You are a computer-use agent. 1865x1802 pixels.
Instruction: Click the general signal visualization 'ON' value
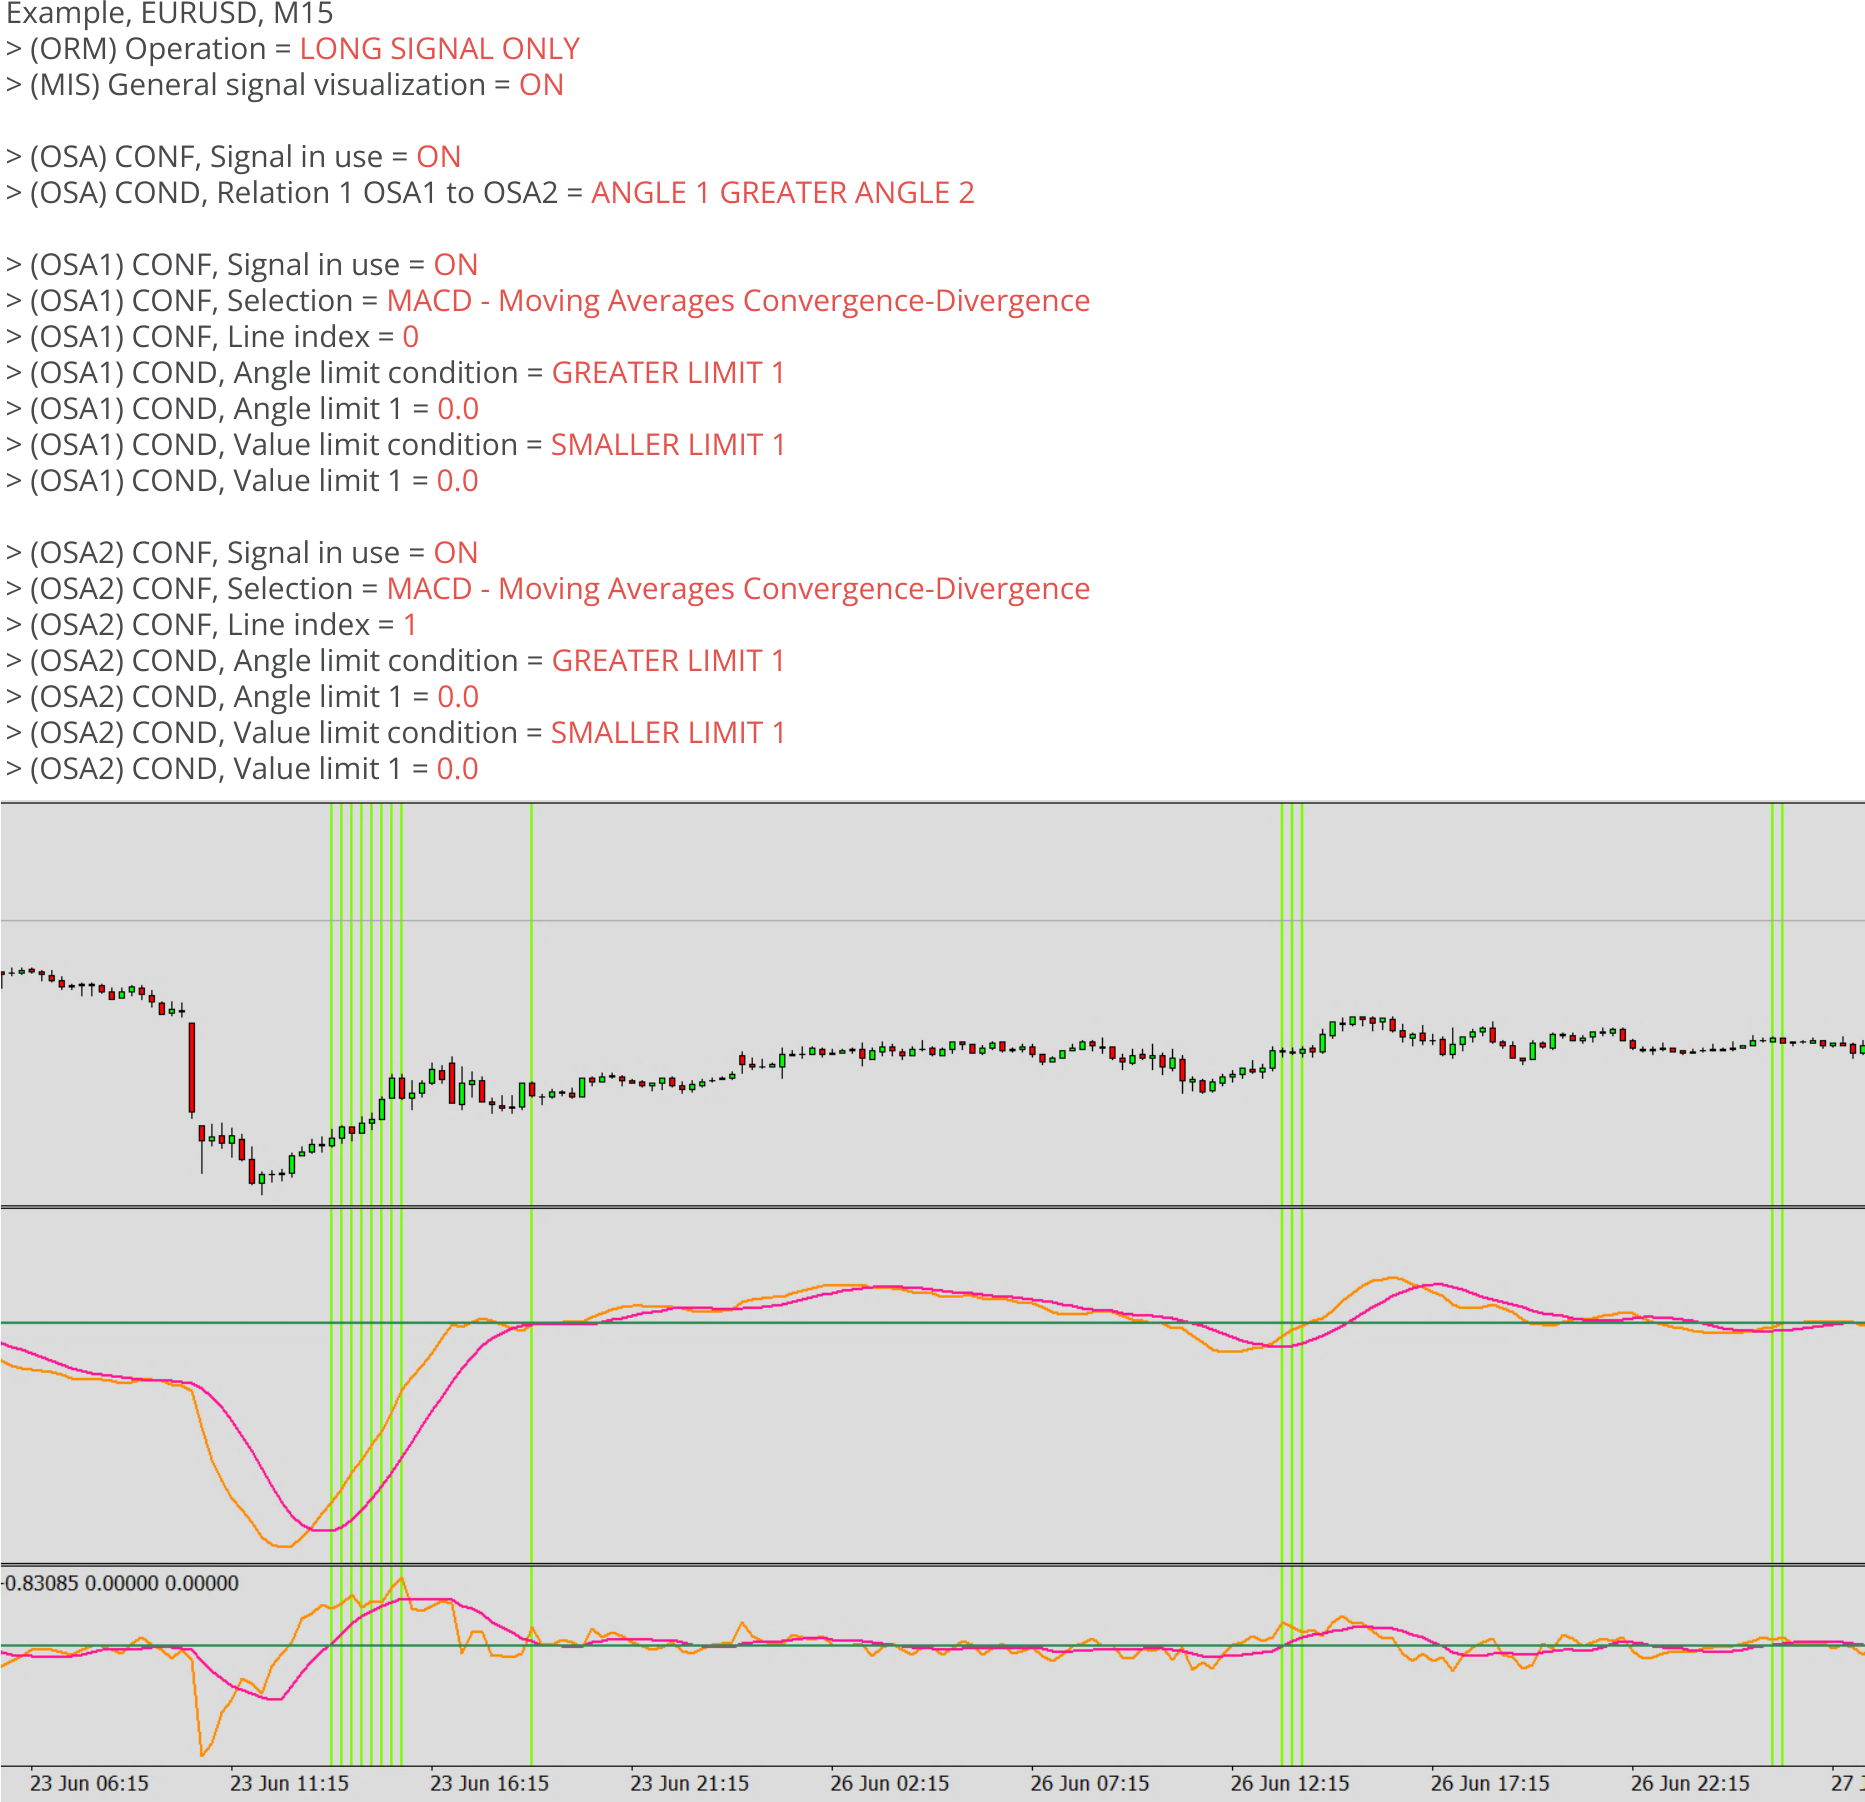(x=541, y=85)
